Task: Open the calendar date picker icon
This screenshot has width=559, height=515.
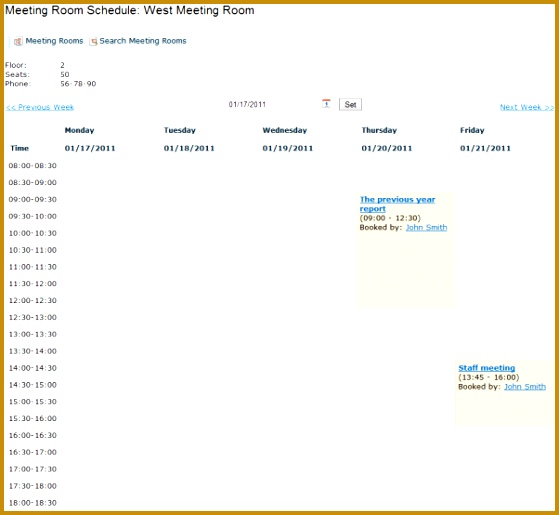Action: [x=326, y=104]
